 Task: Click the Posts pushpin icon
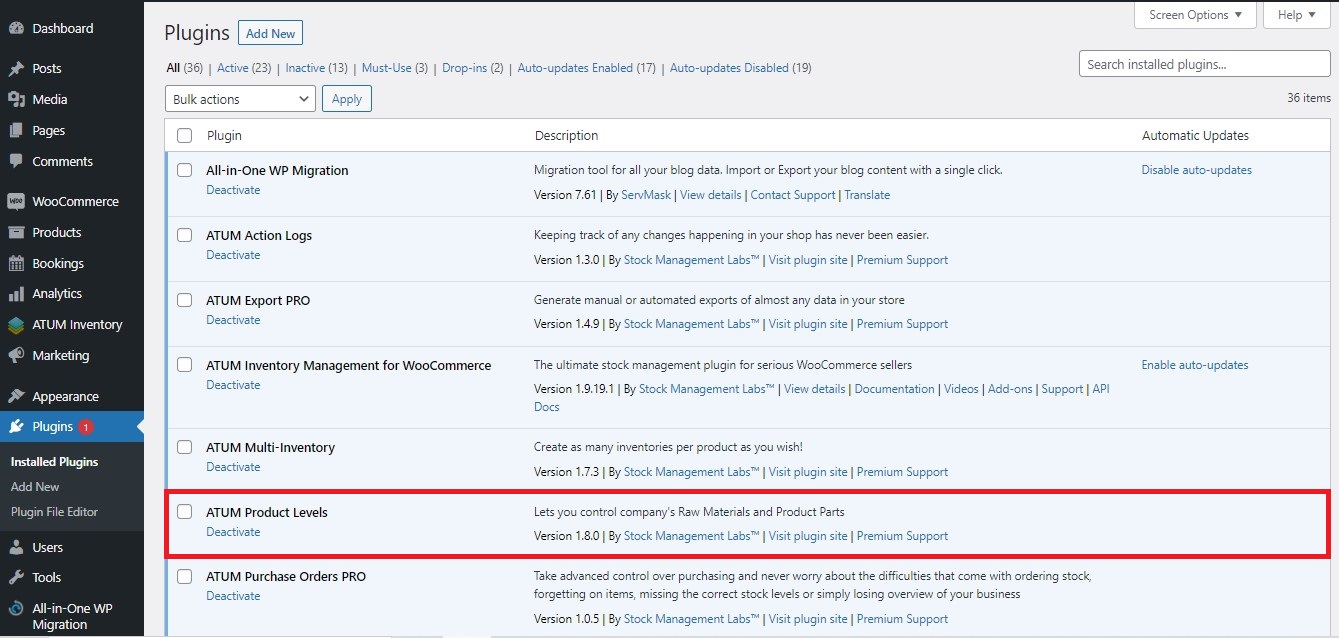pyautogui.click(x=16, y=69)
